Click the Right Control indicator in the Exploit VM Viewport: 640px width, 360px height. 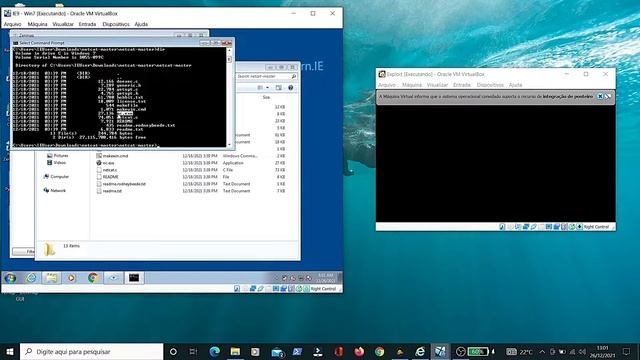[x=596, y=227]
